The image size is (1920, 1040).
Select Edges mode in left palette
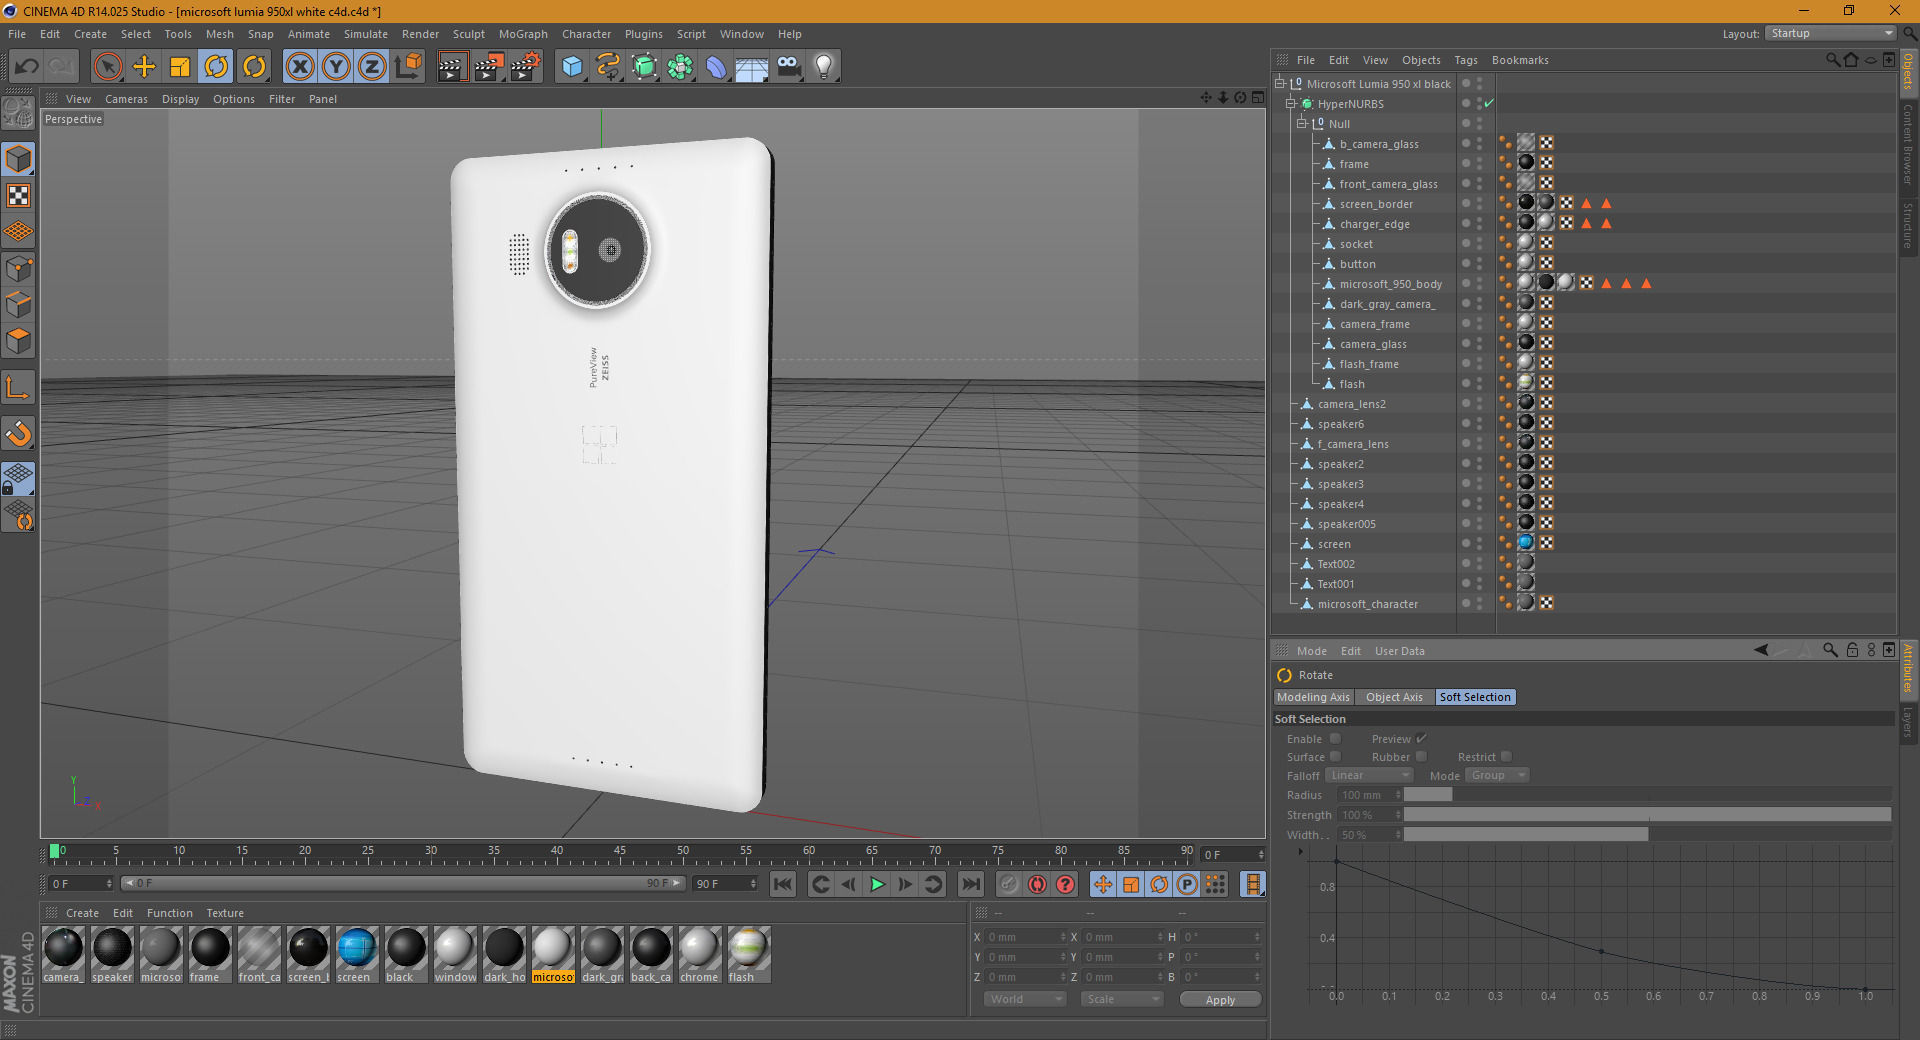(x=19, y=305)
